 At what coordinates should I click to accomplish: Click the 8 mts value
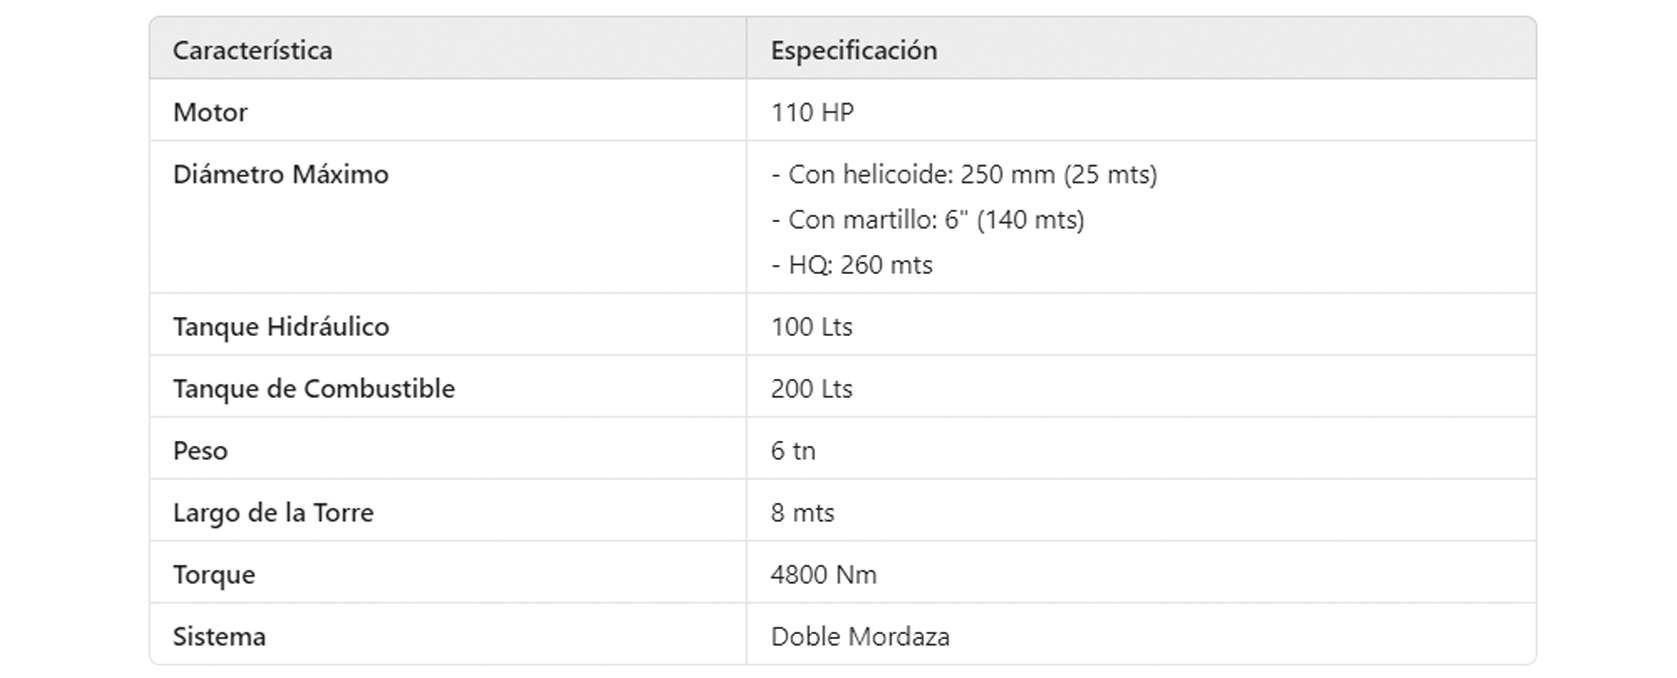point(802,513)
